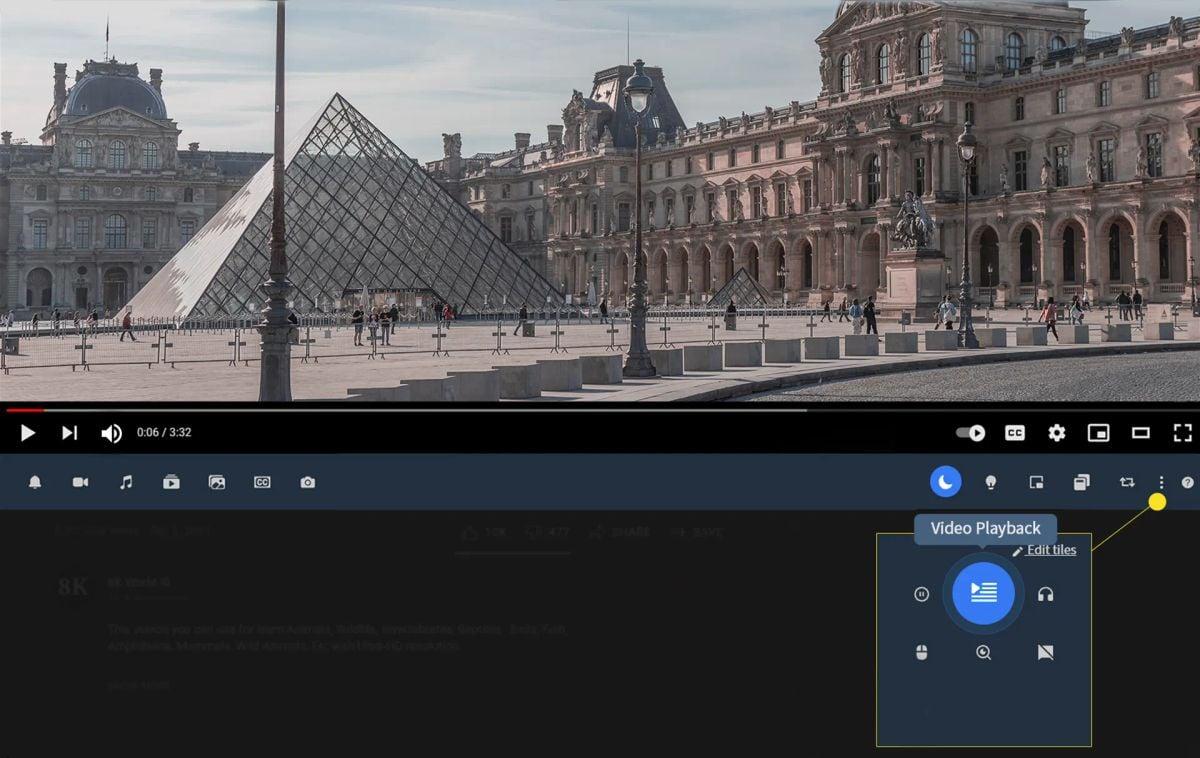Screen dimensions: 1200x758
Task: Click the stacked windows icon in the toolbar
Action: click(1081, 482)
